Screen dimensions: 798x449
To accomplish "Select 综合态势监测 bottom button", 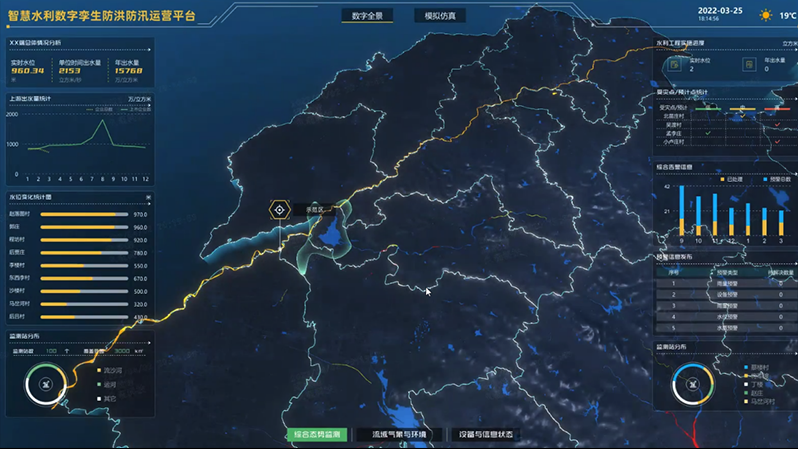I will click(x=316, y=435).
